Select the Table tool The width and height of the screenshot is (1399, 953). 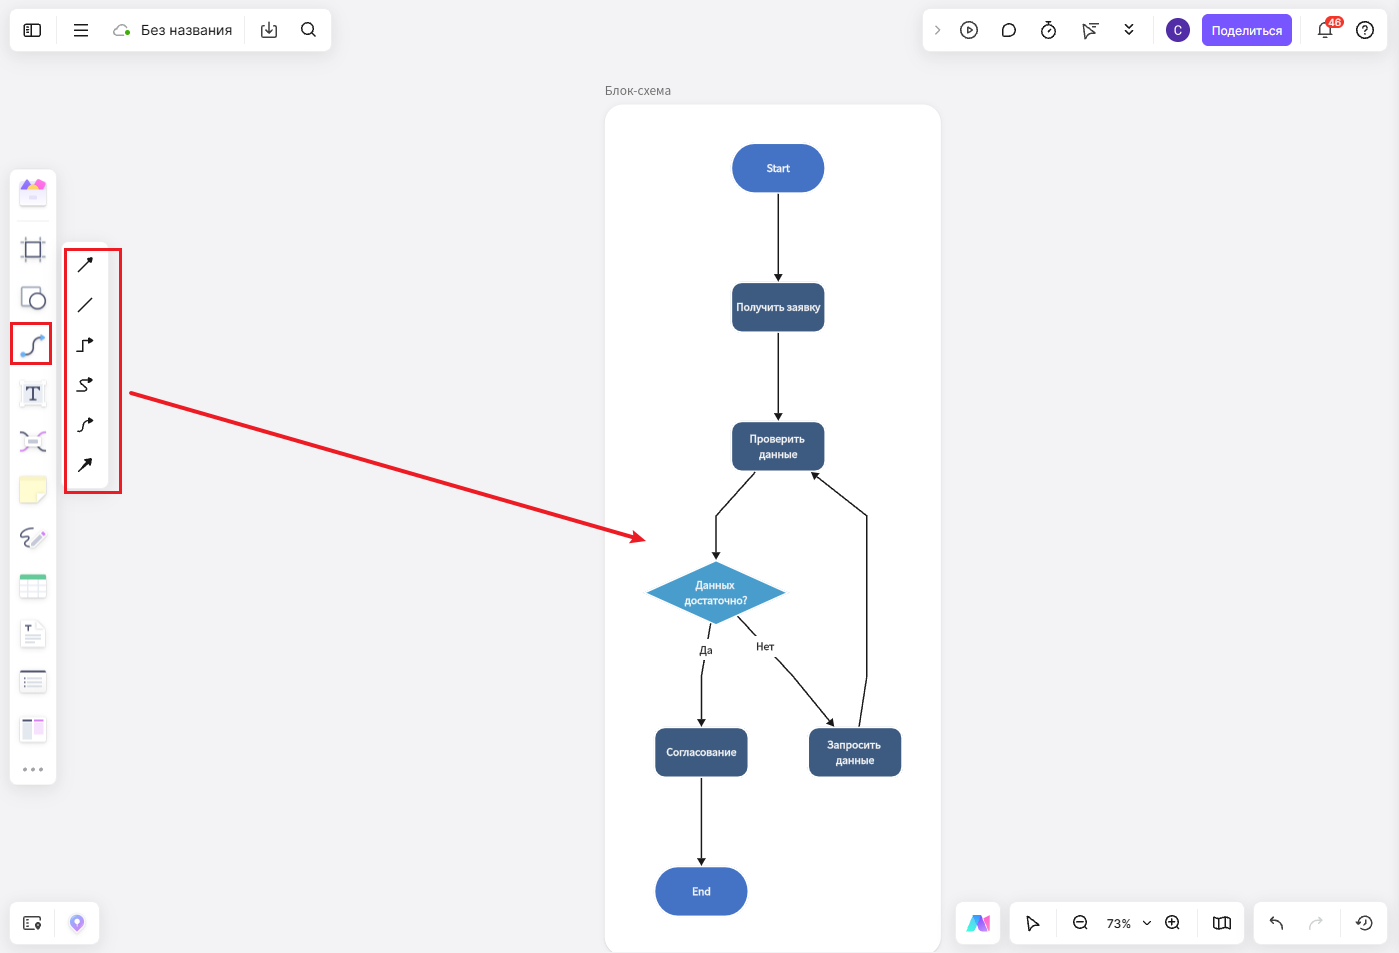tap(33, 586)
